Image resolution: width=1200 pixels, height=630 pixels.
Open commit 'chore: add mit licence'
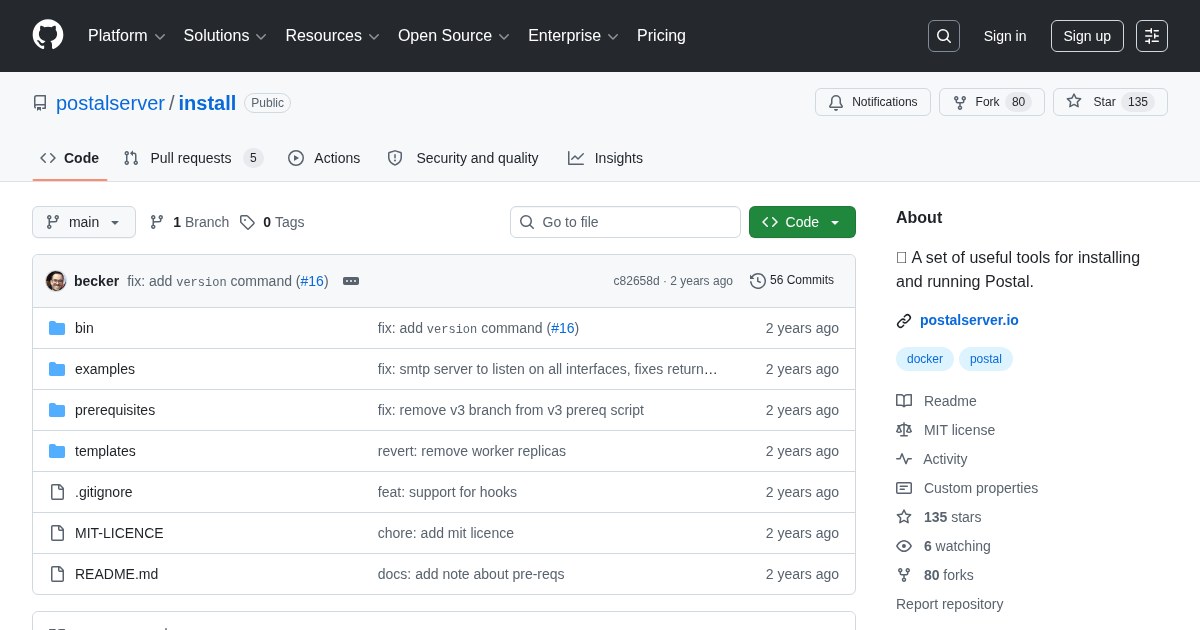[x=446, y=533]
